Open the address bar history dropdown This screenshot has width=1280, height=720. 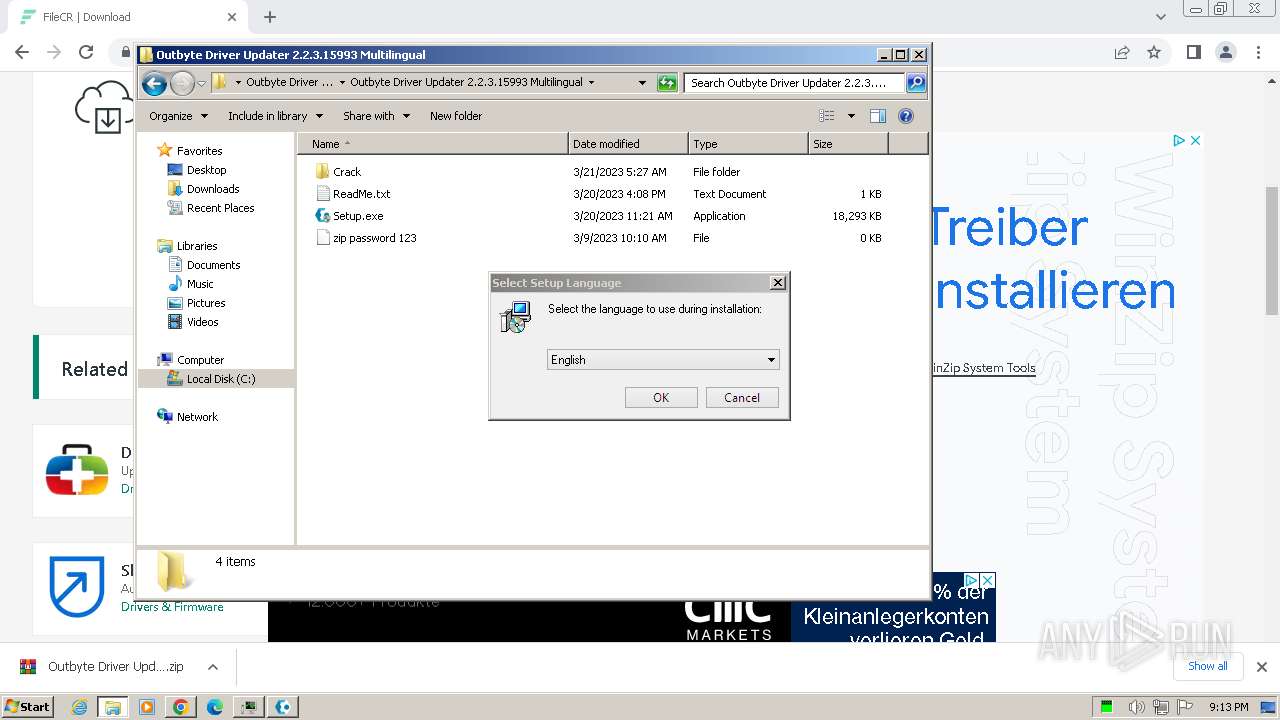pyautogui.click(x=642, y=83)
